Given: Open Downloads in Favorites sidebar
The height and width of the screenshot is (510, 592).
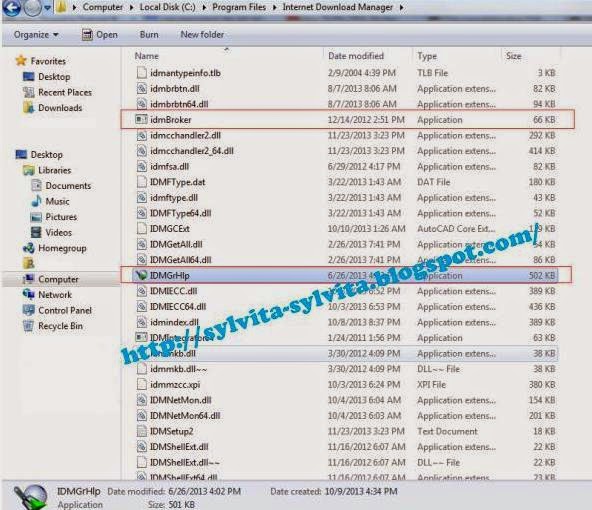Looking at the screenshot, I should [x=60, y=108].
